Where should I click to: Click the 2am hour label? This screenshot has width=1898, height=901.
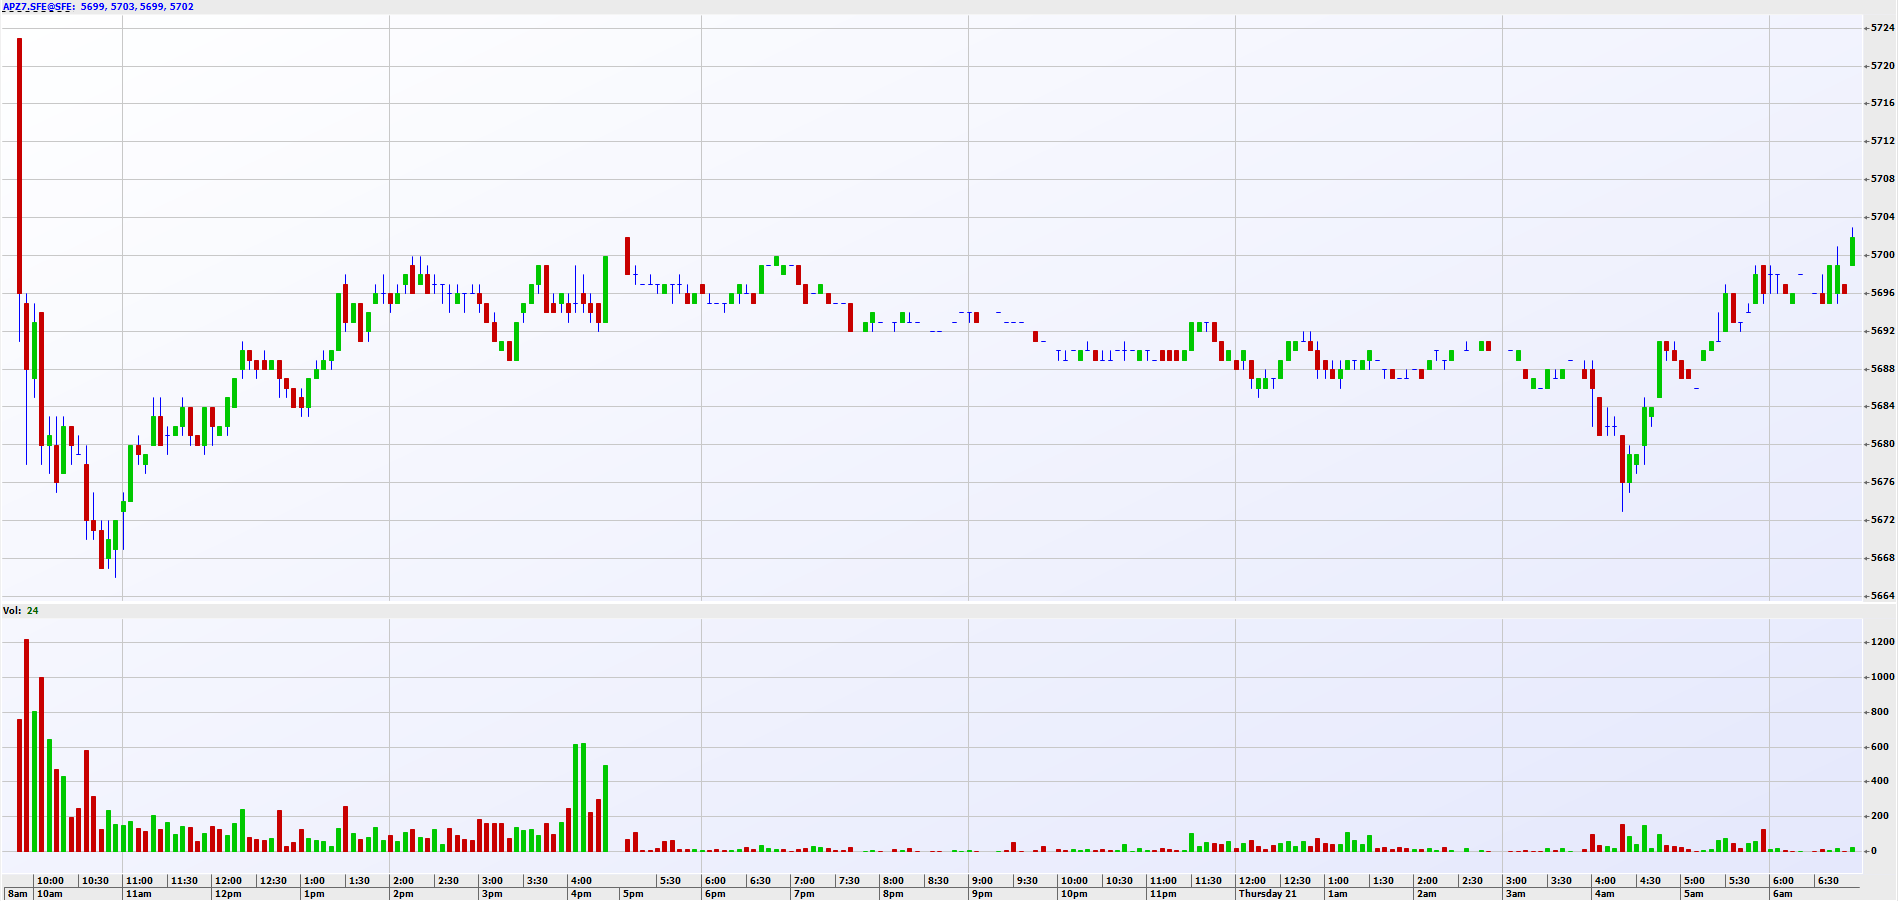click(x=1427, y=894)
